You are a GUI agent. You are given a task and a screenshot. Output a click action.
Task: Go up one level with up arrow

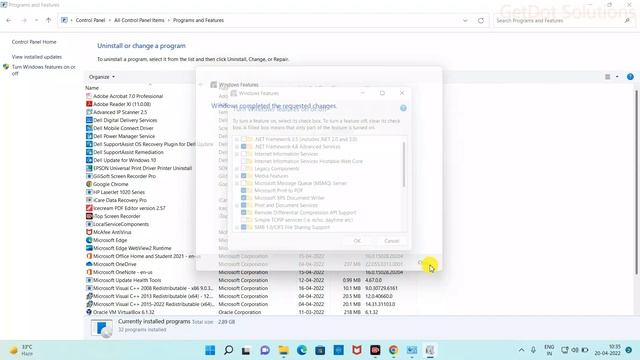tap(49, 20)
